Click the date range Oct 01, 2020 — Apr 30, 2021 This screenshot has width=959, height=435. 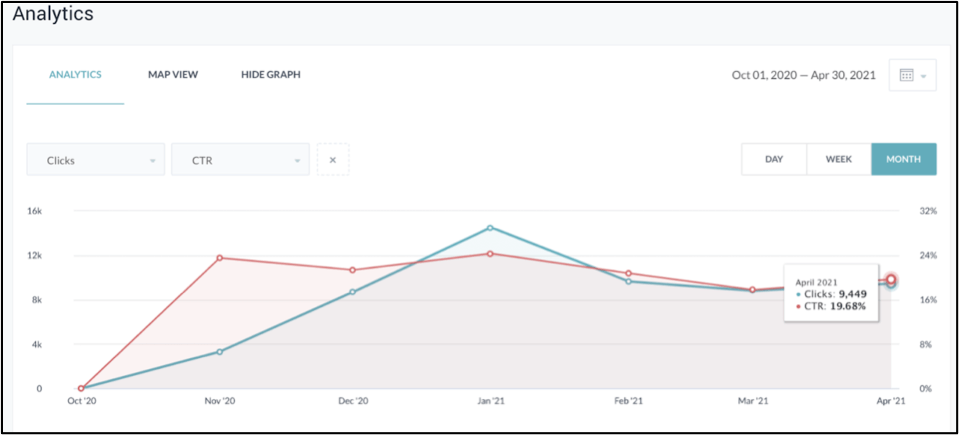pos(804,75)
